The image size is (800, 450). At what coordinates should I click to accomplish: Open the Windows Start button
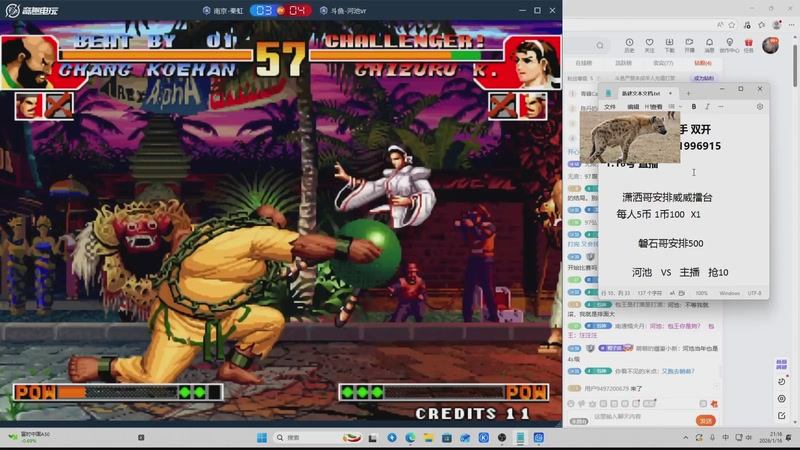coord(262,438)
